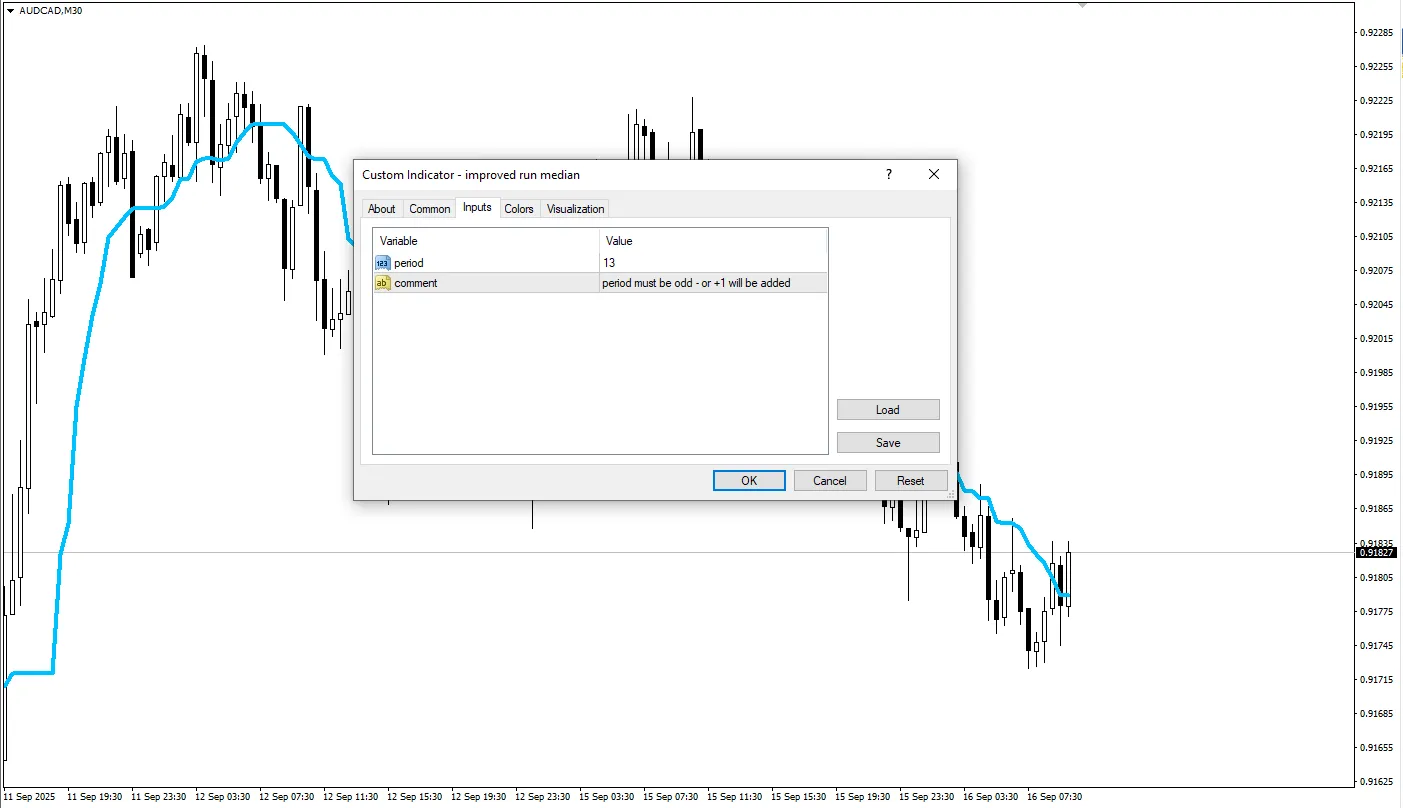
Task: Click the 0.91625 price scale label
Action: [1376, 781]
